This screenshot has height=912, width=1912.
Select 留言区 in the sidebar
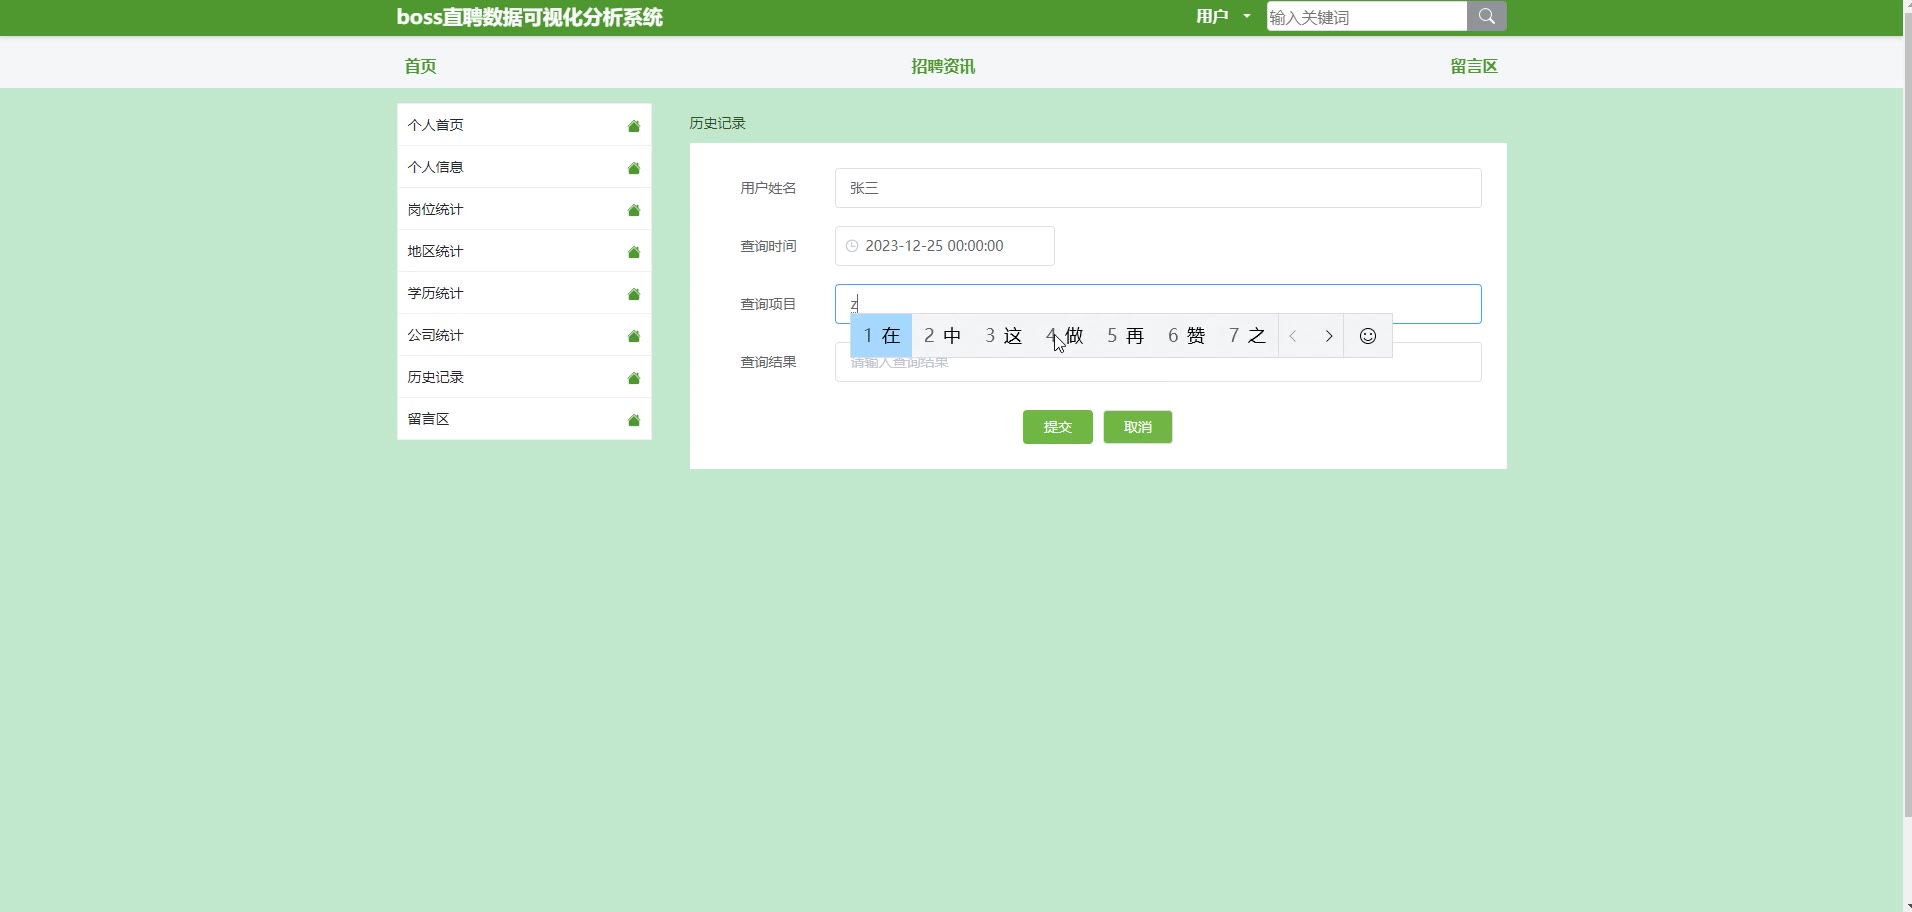(524, 419)
